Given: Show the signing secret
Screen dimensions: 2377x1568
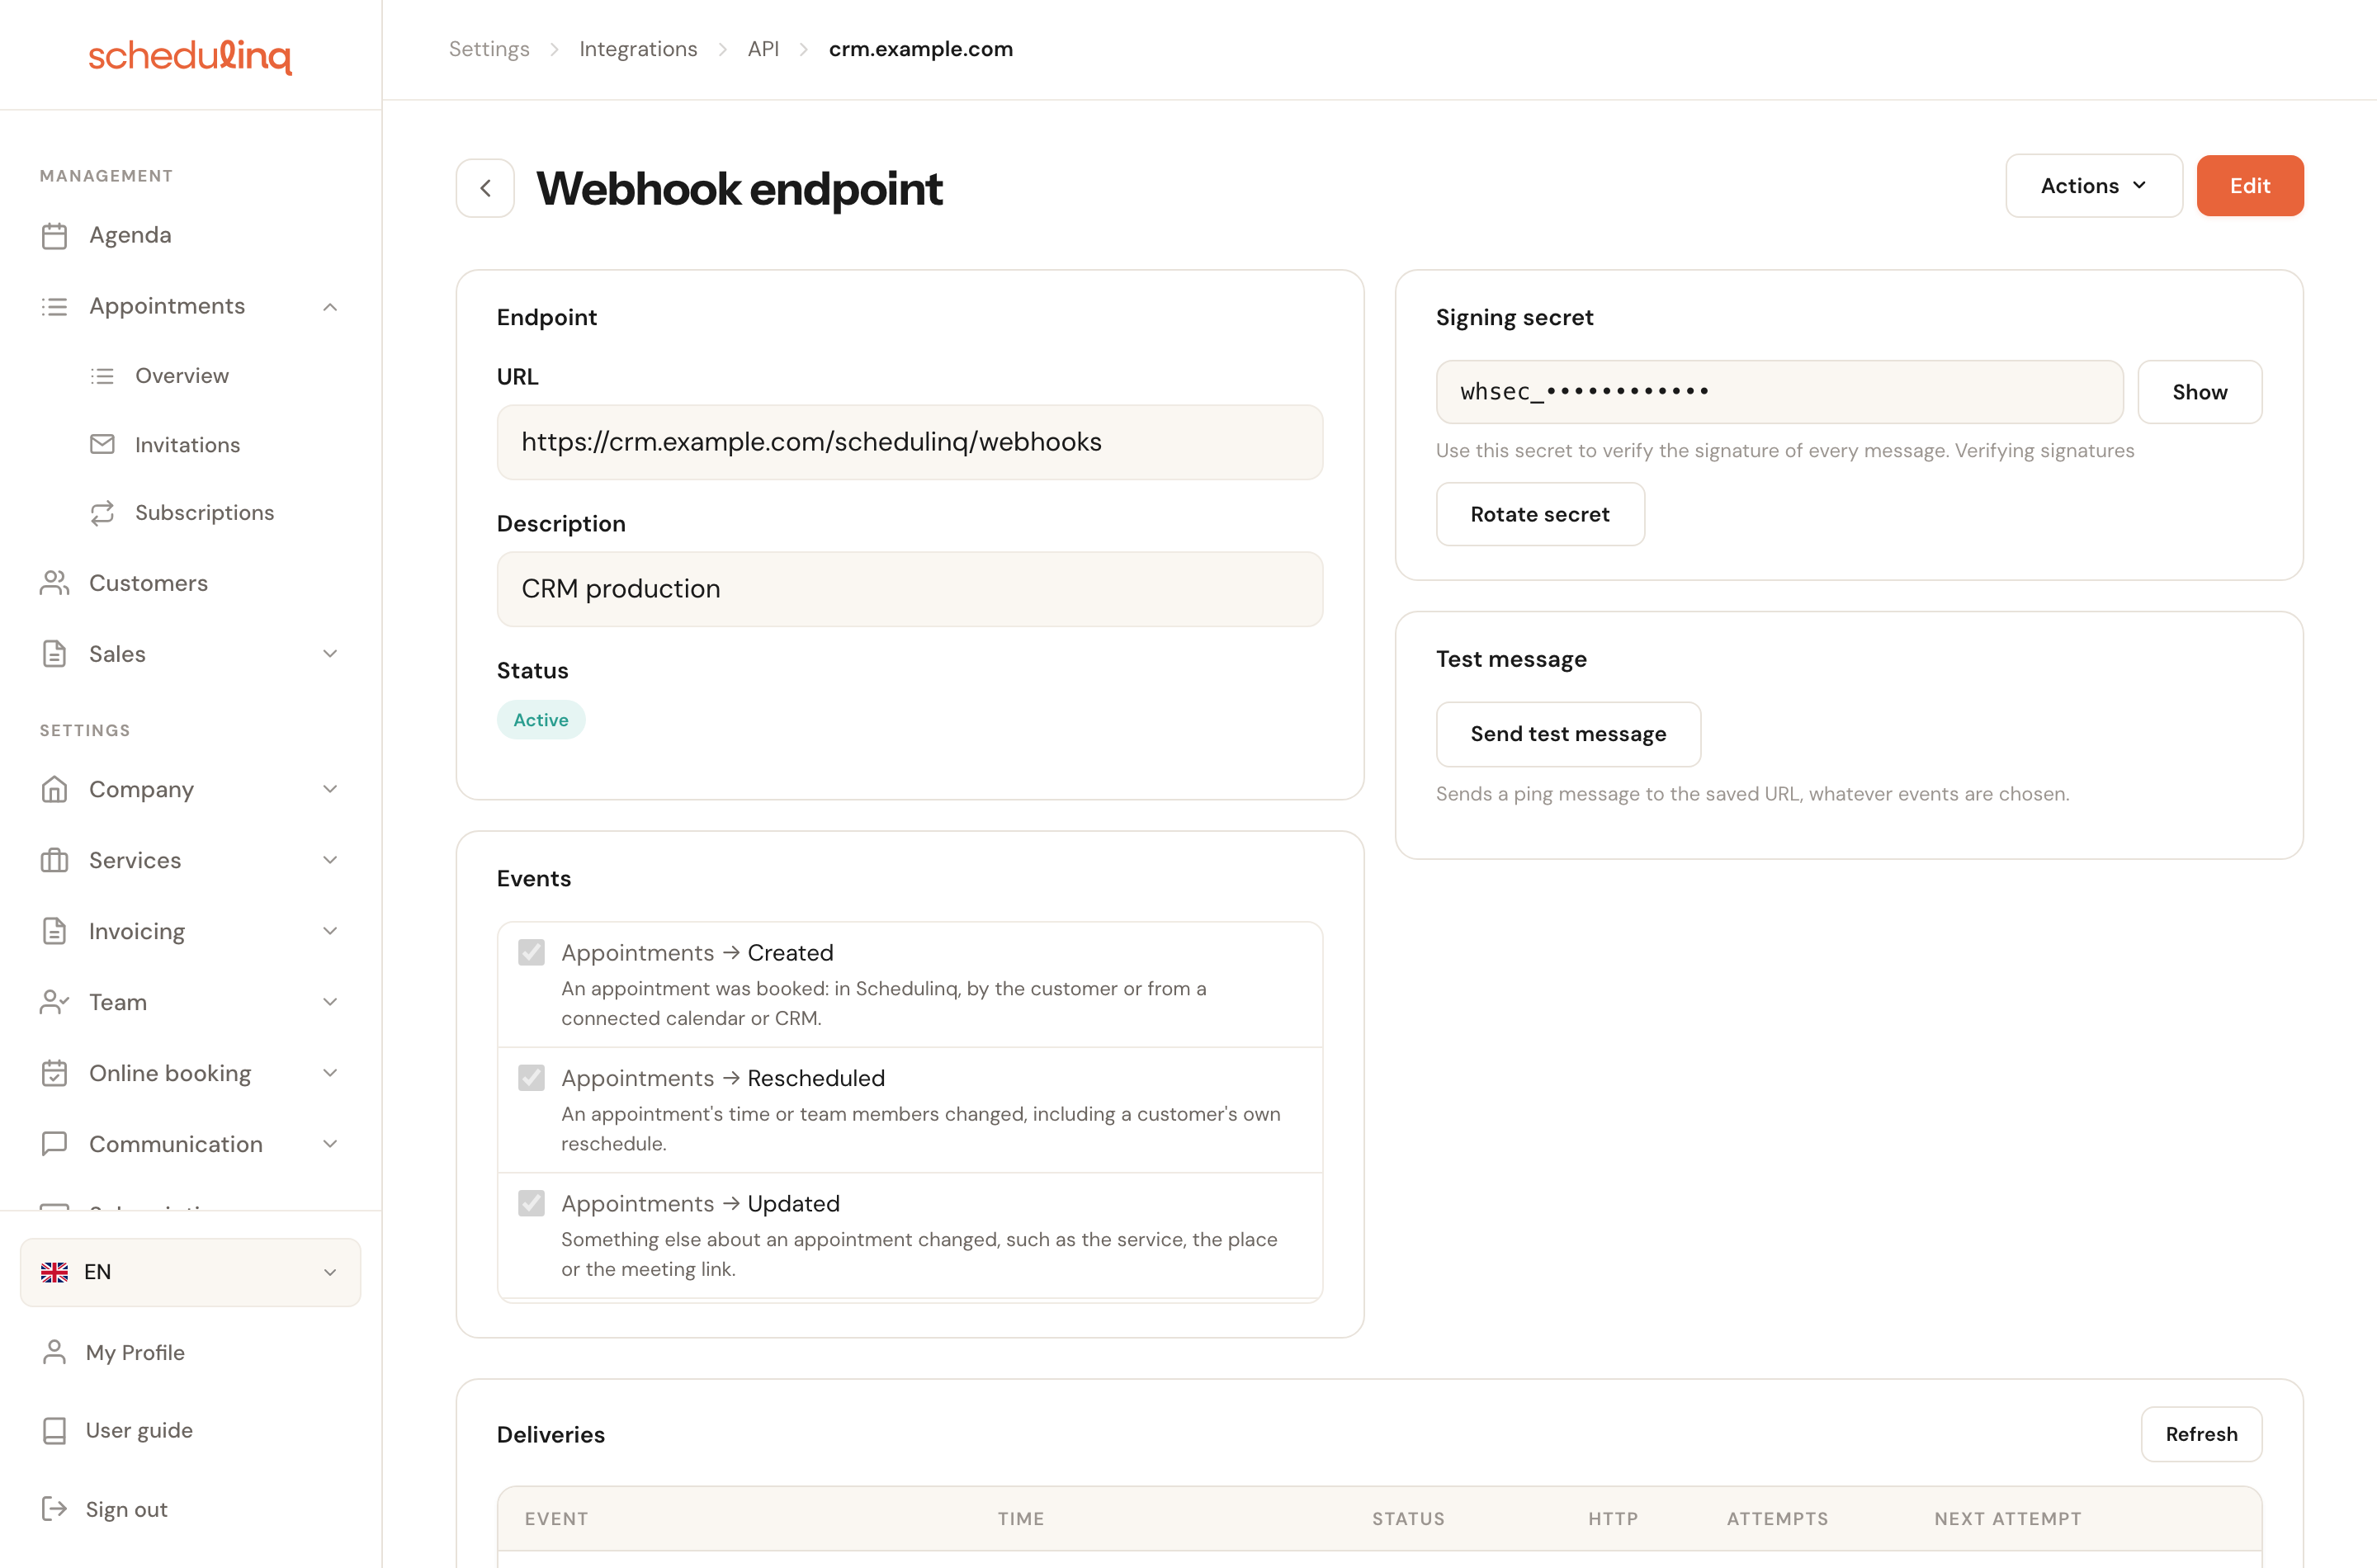Looking at the screenshot, I should 2199,392.
